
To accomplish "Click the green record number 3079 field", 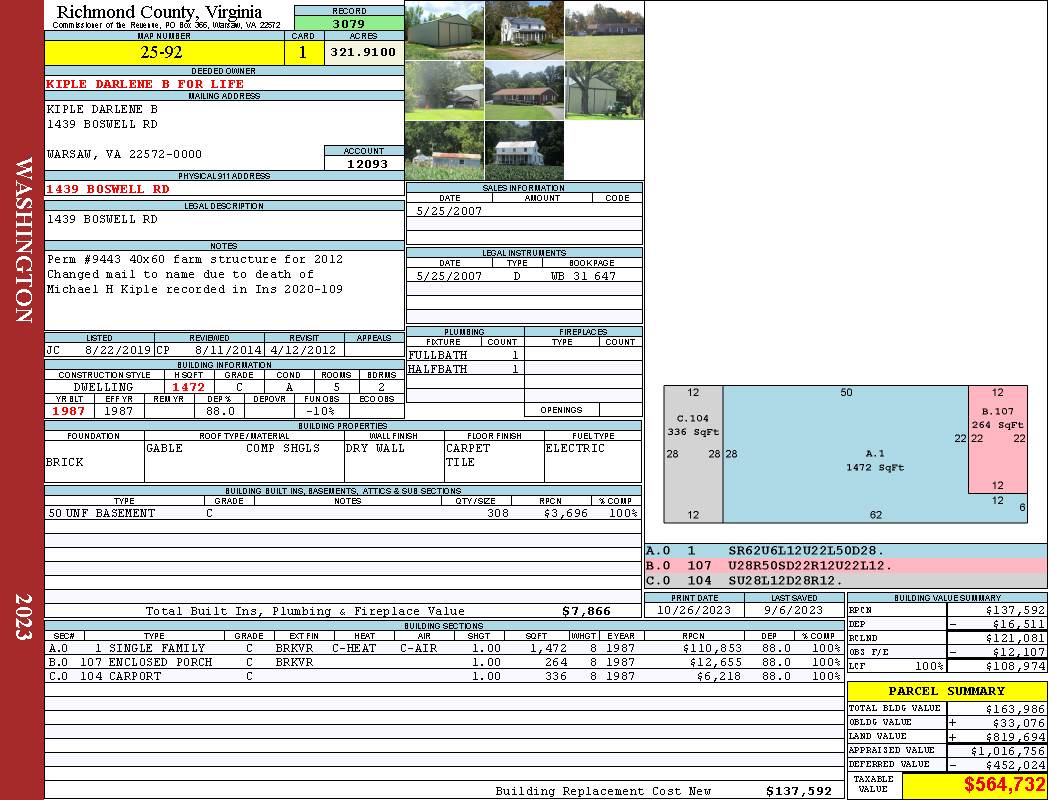I will [349, 23].
